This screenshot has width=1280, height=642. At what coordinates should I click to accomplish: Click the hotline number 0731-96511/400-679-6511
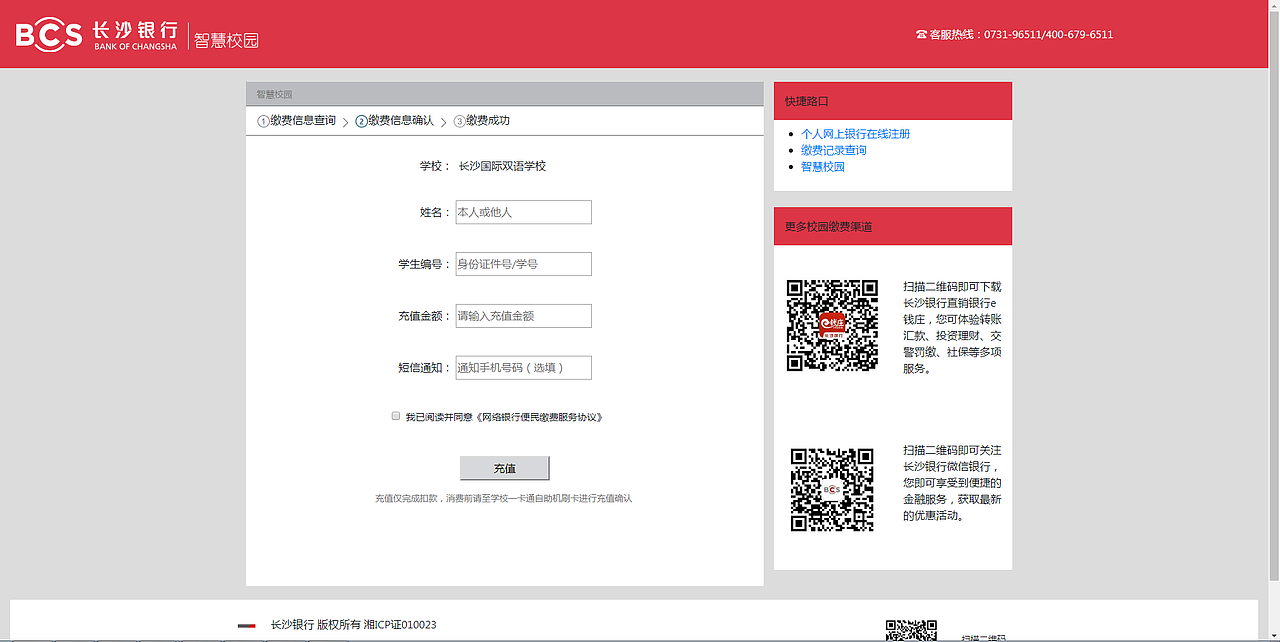(1048, 34)
